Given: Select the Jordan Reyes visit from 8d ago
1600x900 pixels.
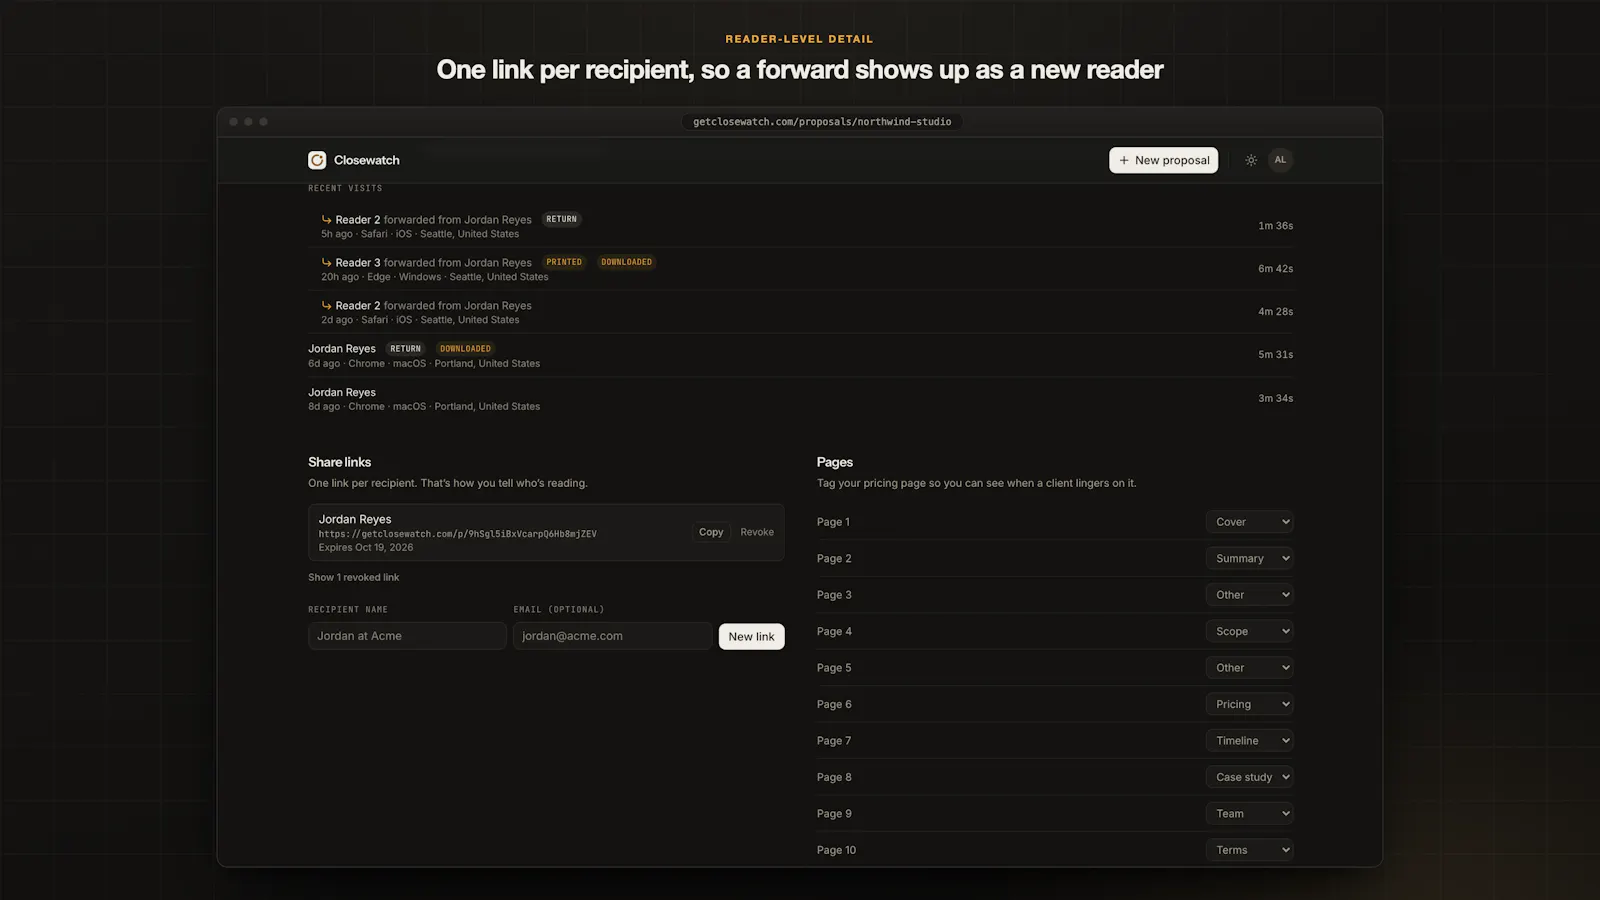Looking at the screenshot, I should [800, 399].
